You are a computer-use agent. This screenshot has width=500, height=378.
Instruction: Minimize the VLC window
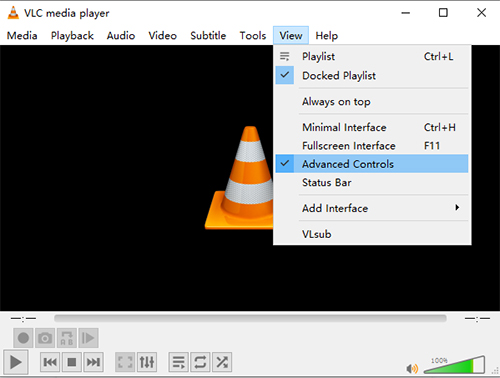(406, 13)
